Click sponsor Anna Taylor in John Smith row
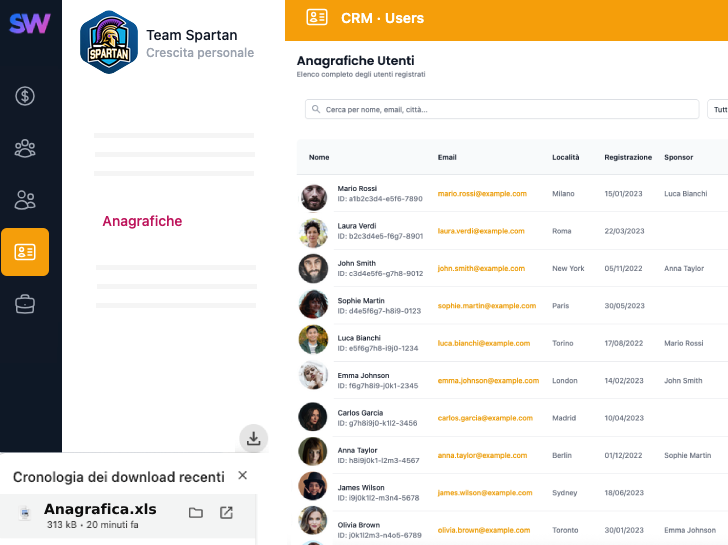 coord(684,268)
